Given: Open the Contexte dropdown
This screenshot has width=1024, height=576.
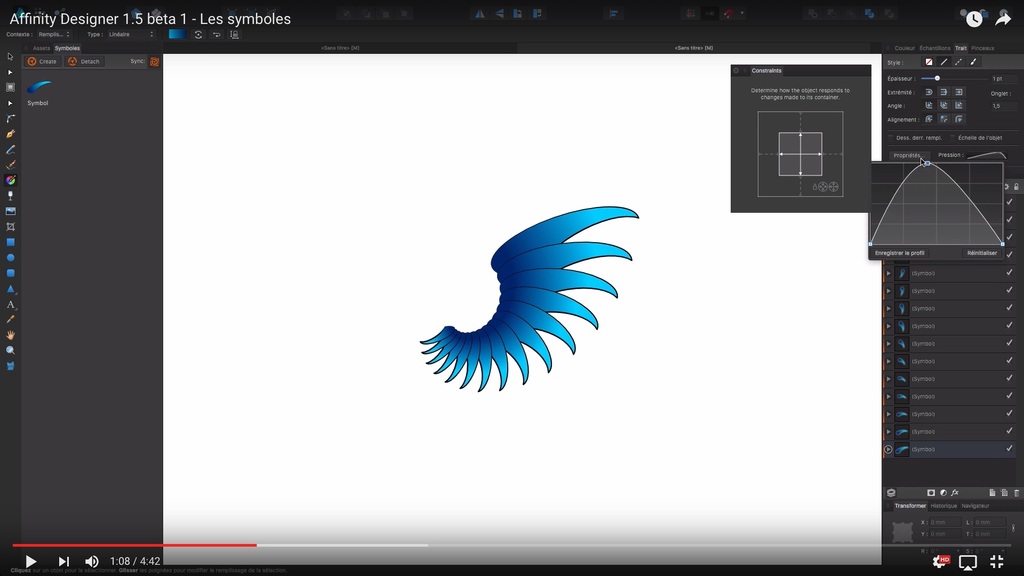Looking at the screenshot, I should click(54, 35).
